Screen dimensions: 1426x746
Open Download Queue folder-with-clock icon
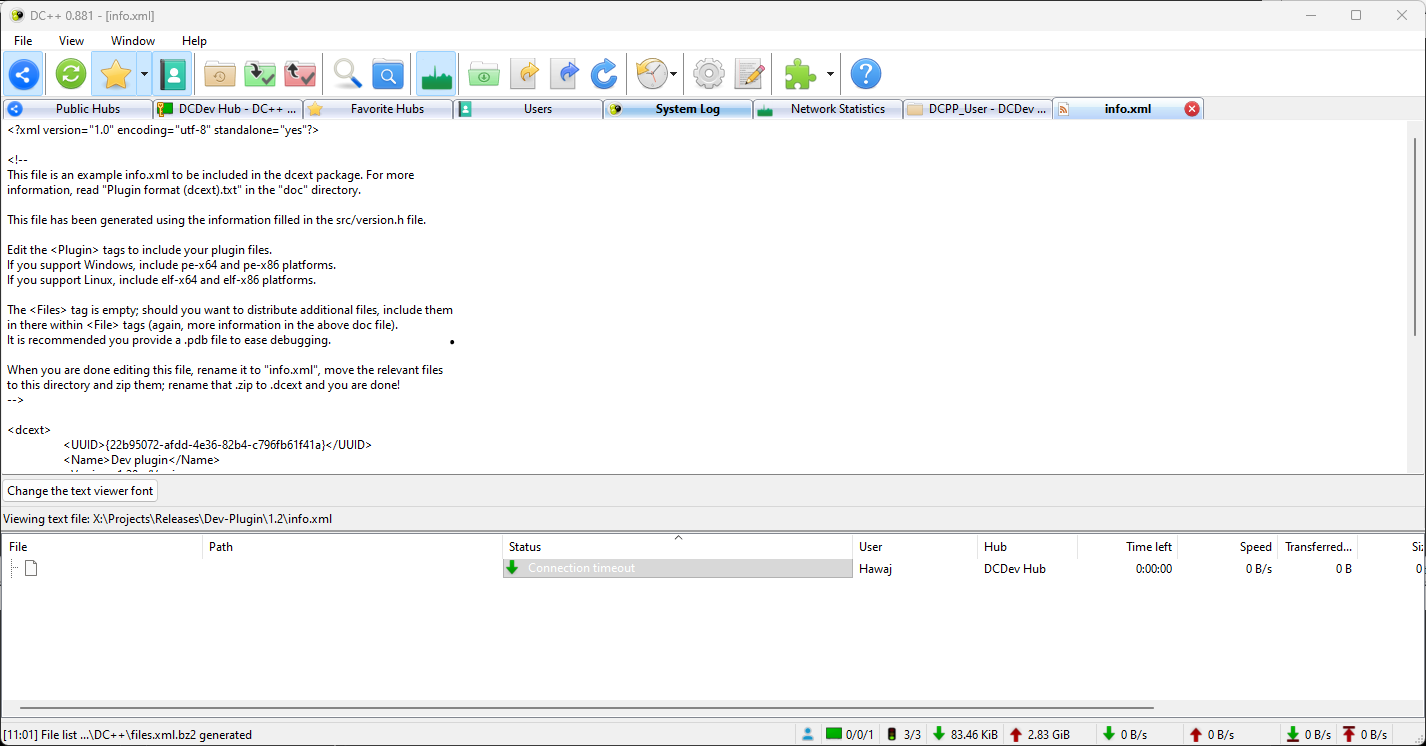point(220,74)
